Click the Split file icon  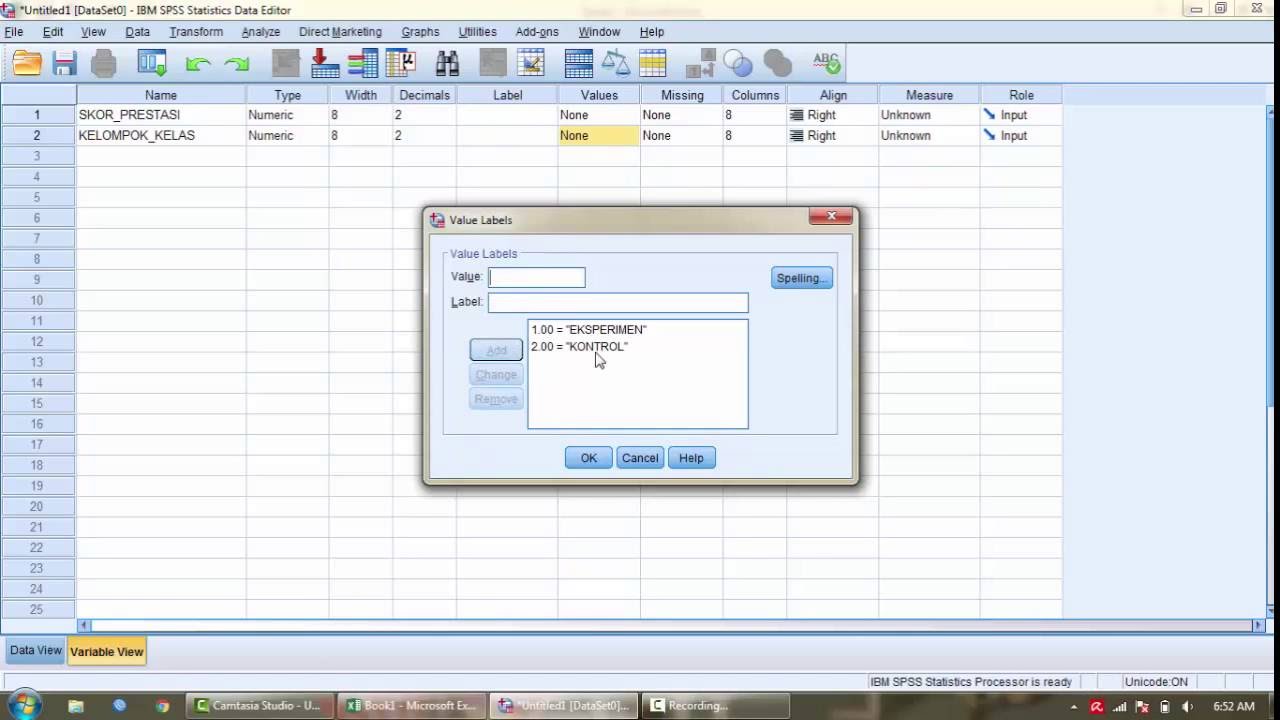pyautogui.click(x=579, y=64)
